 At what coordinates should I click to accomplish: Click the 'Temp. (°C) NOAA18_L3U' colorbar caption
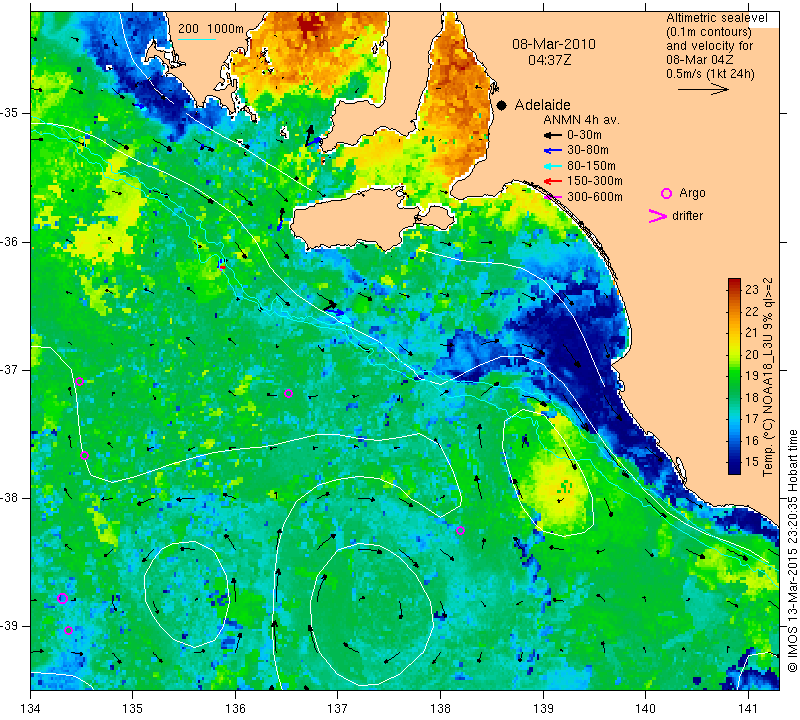point(768,377)
